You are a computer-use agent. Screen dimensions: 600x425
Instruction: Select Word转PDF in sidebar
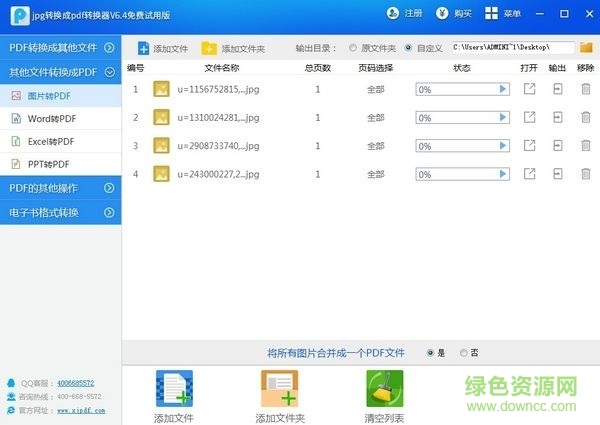[x=60, y=119]
